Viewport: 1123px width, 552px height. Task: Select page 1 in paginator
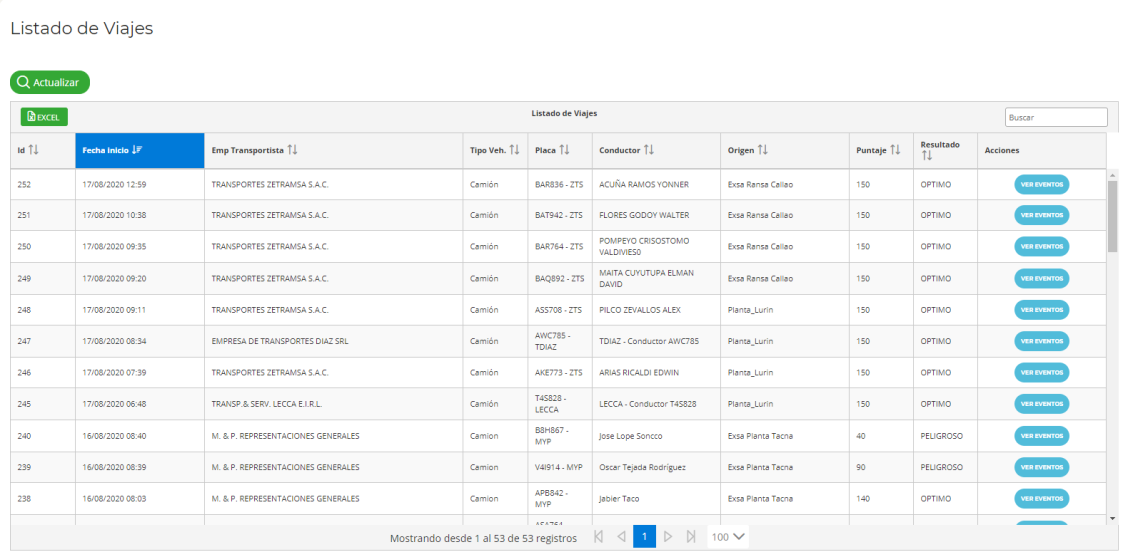(645, 536)
